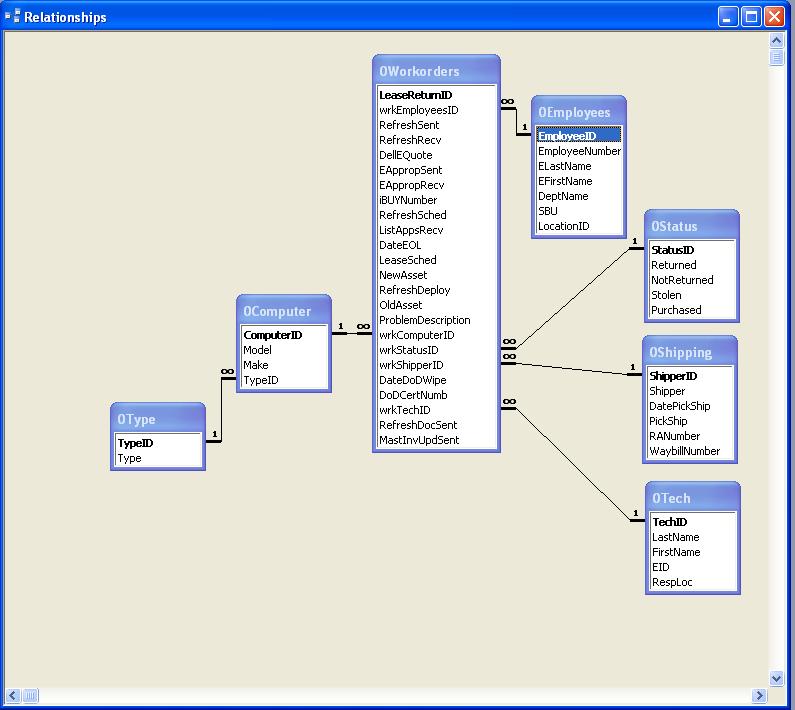Screen dimensions: 795x710
Task: Select Stolen field in OStatus
Action: pyautogui.click(x=692, y=295)
